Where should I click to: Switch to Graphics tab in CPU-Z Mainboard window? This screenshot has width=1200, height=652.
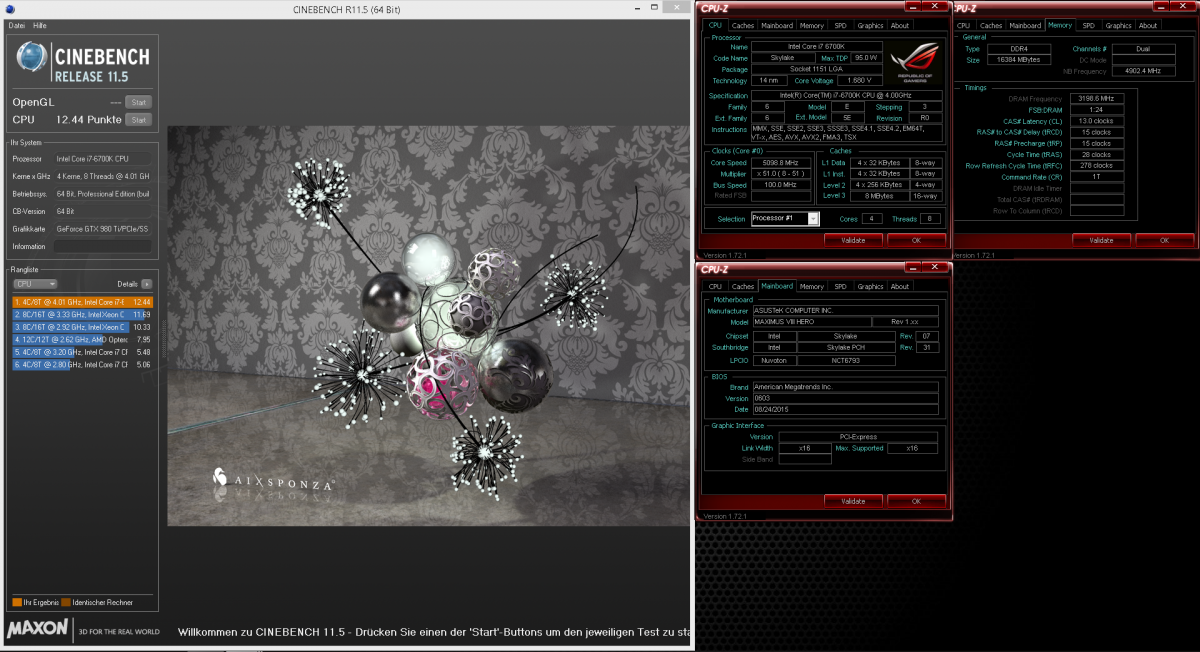coord(870,286)
